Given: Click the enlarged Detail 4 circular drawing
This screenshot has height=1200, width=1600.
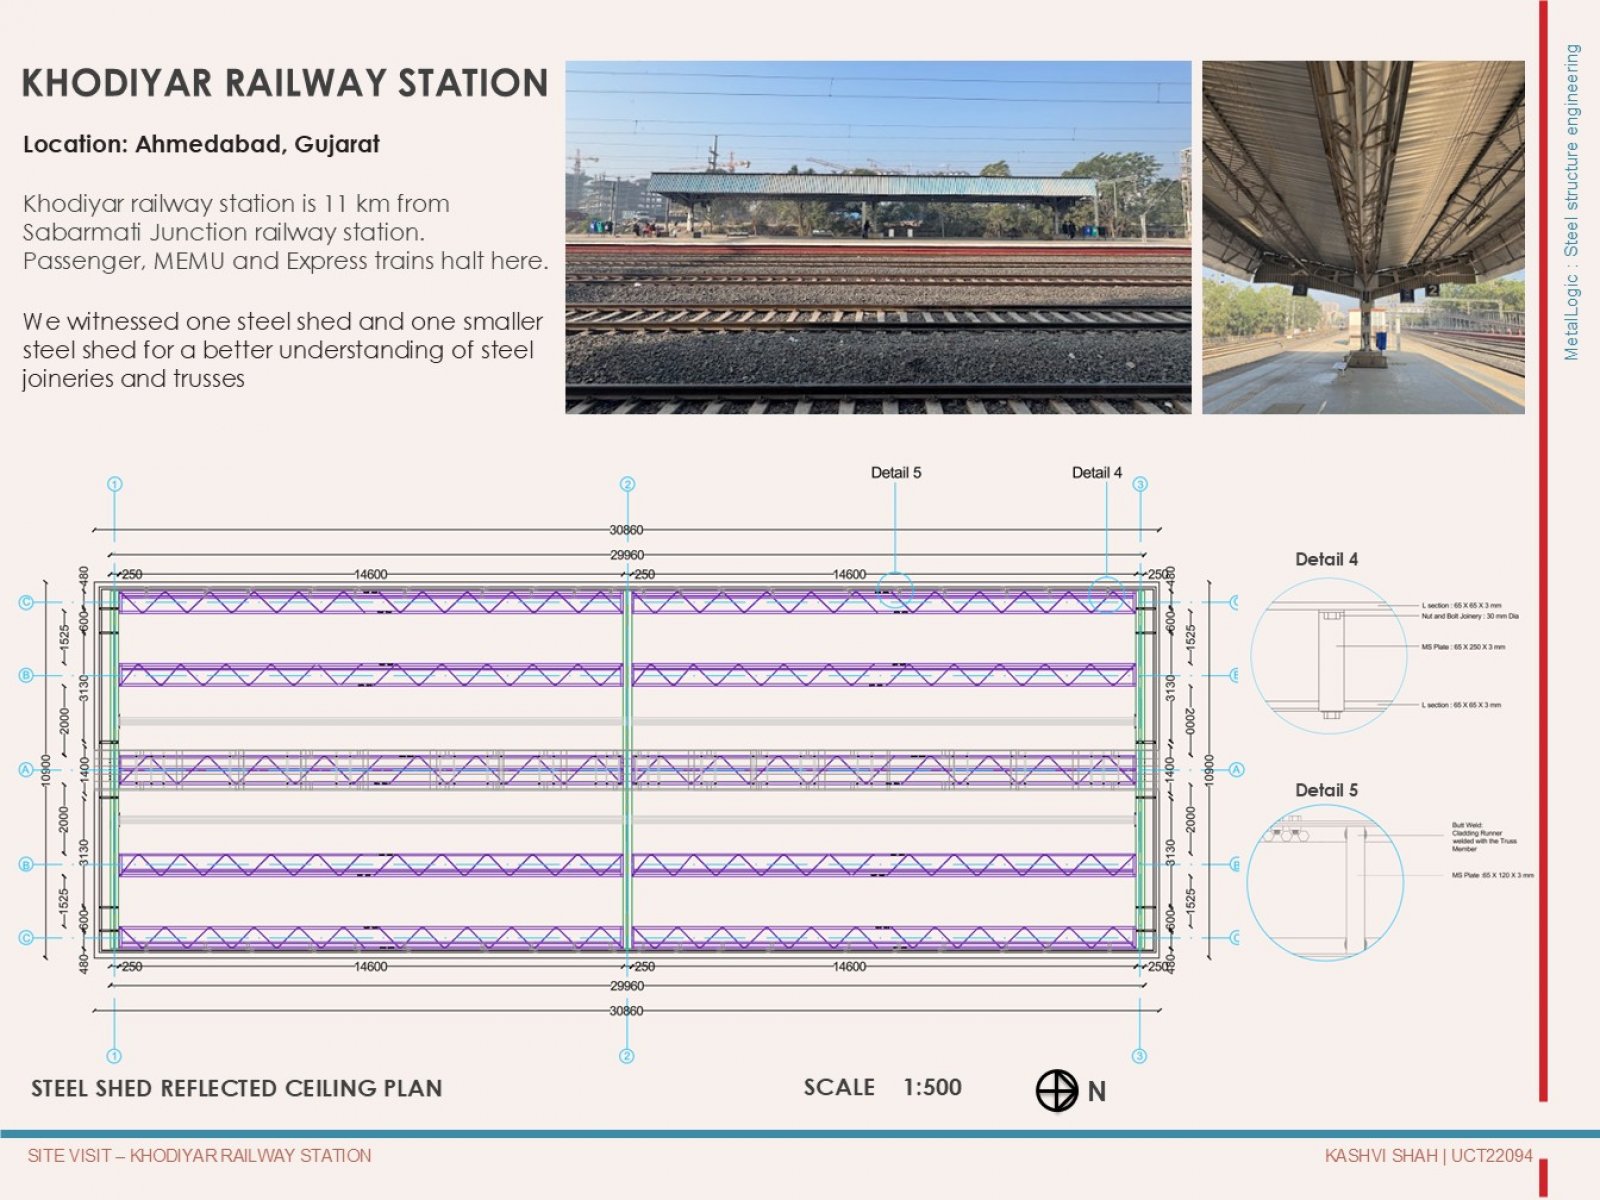Looking at the screenshot, I should [x=1329, y=656].
